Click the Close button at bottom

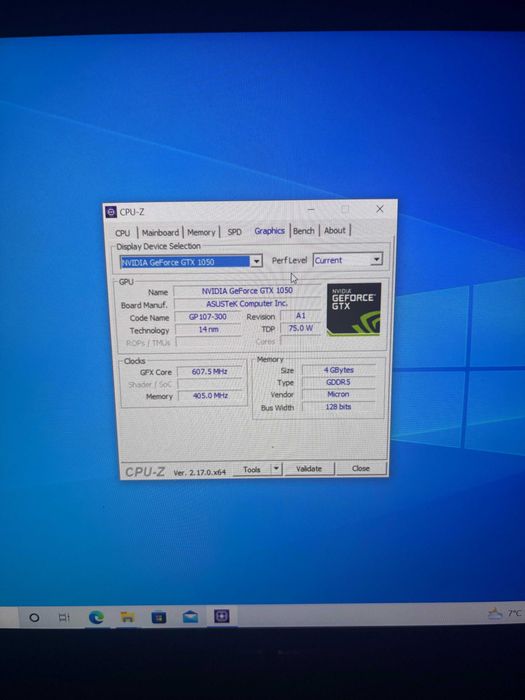(x=361, y=468)
